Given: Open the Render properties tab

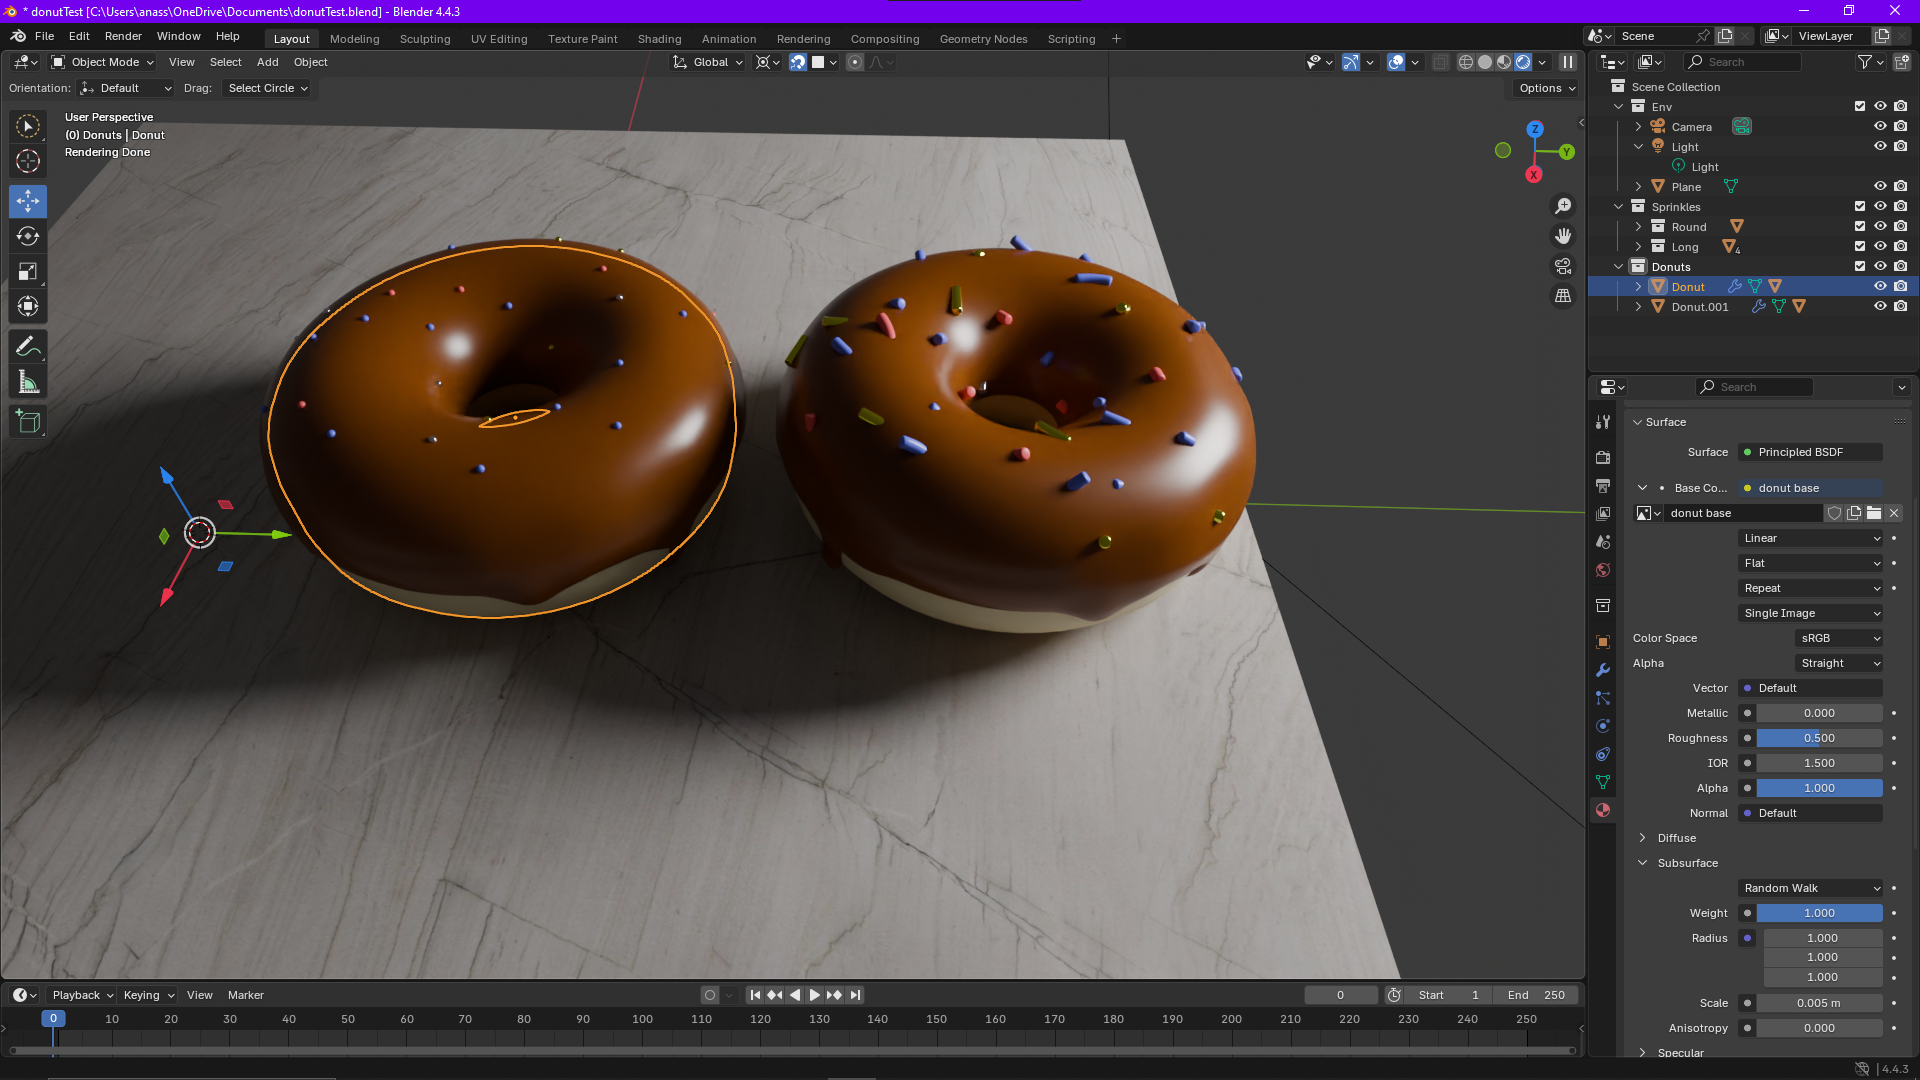Looking at the screenshot, I should click(1603, 457).
